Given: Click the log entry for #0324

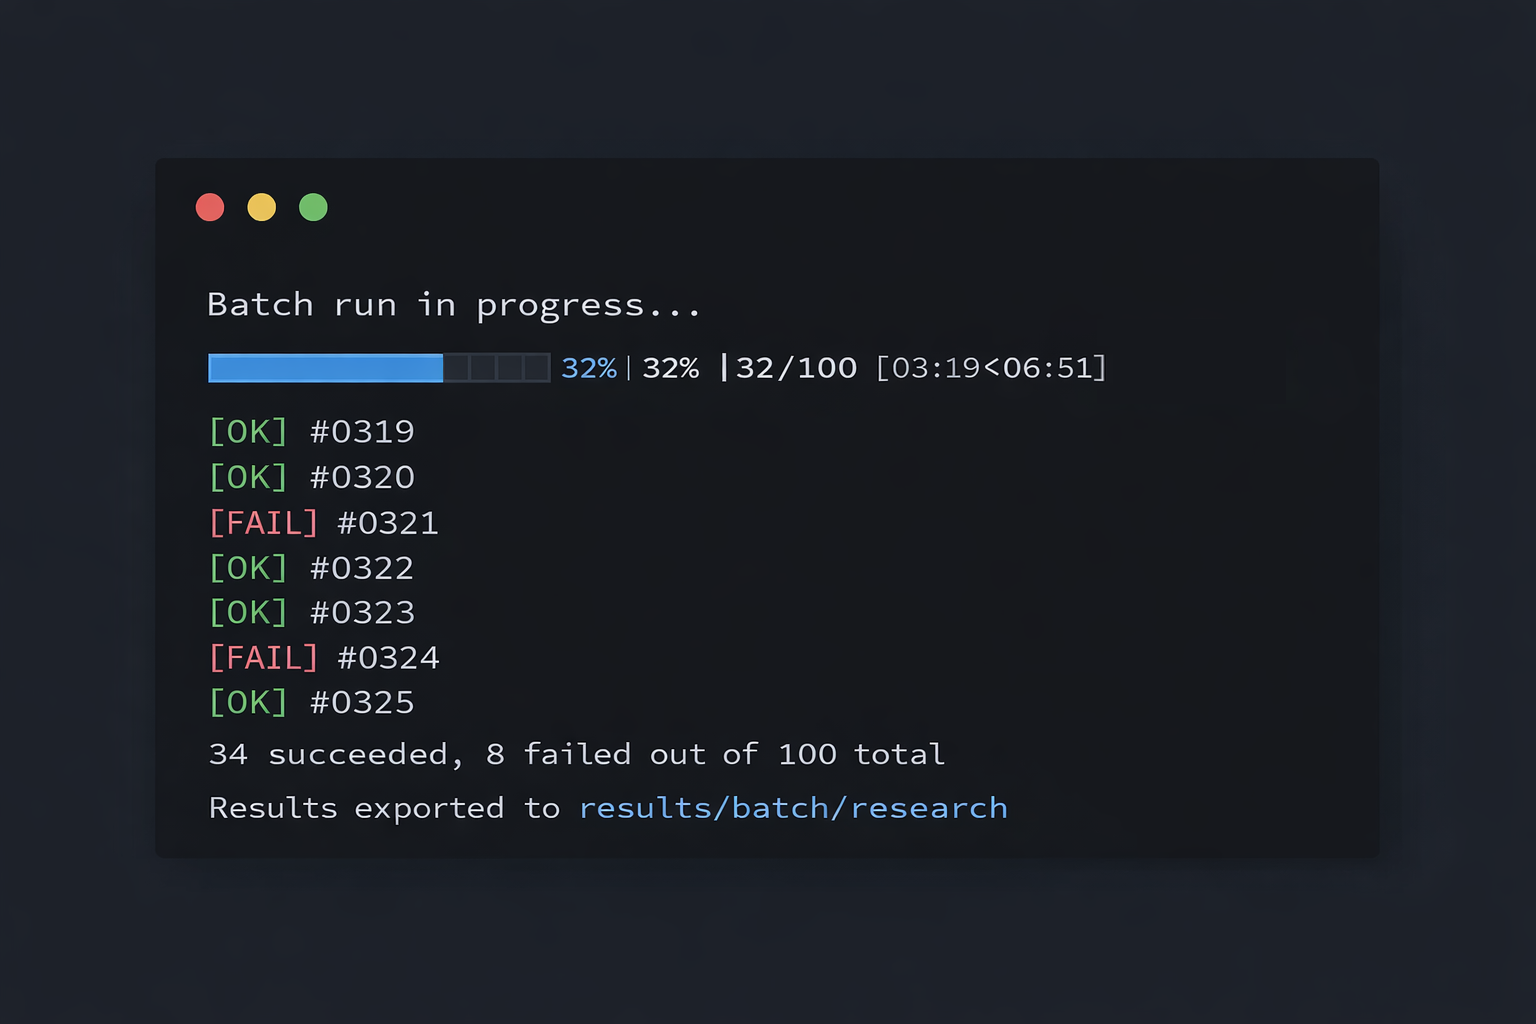Looking at the screenshot, I should point(324,657).
